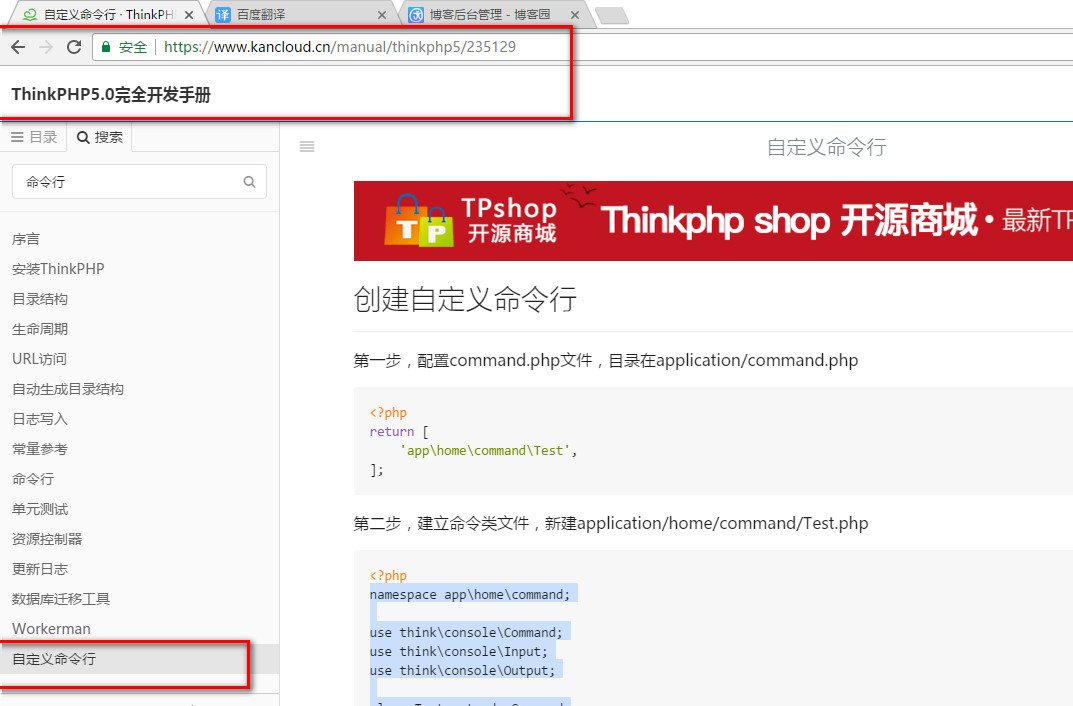Click use think\console\Input line
This screenshot has width=1073, height=706.
[458, 652]
